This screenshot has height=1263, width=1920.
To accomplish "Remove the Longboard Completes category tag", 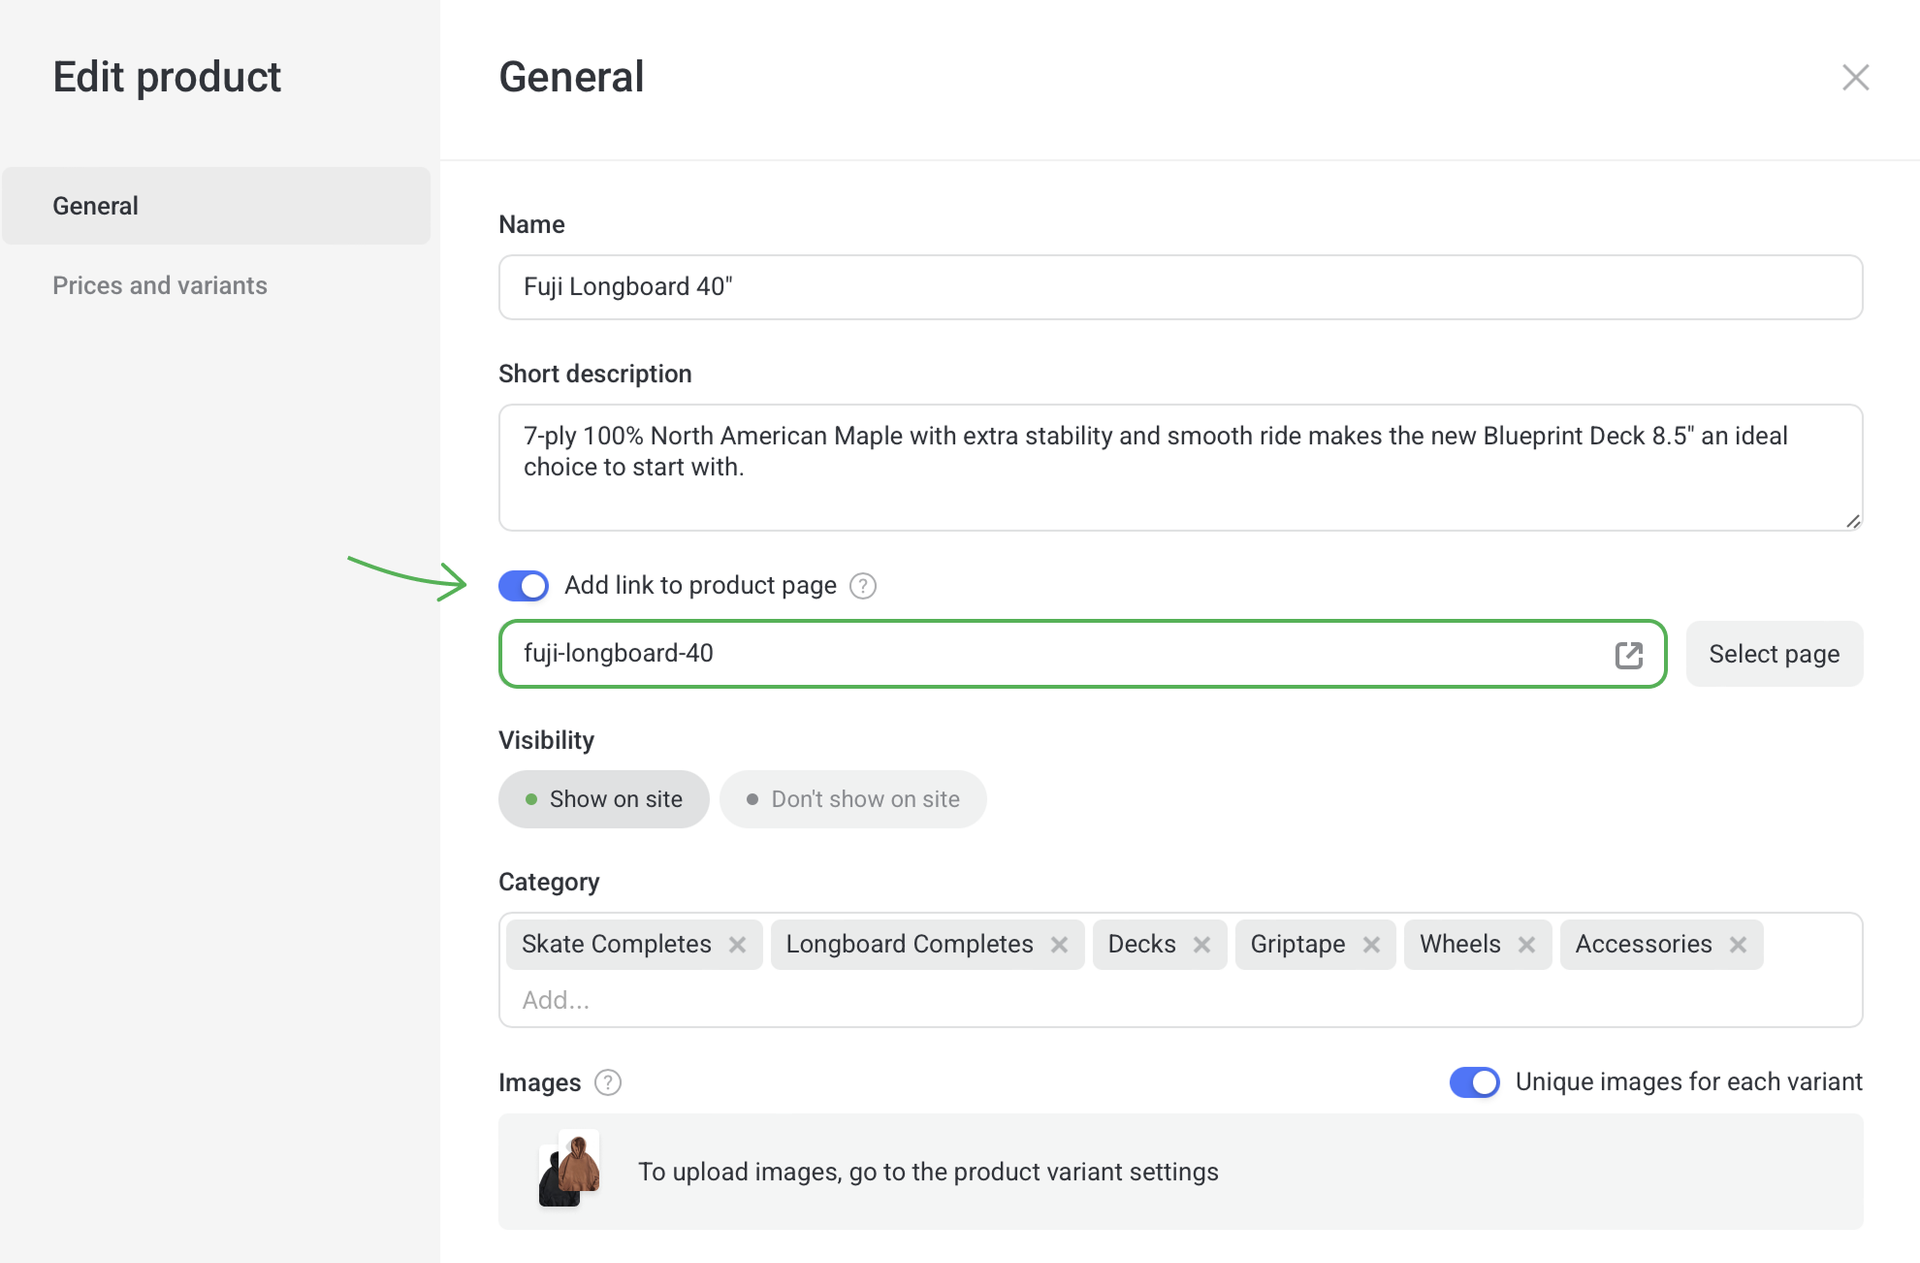I will 1059,945.
